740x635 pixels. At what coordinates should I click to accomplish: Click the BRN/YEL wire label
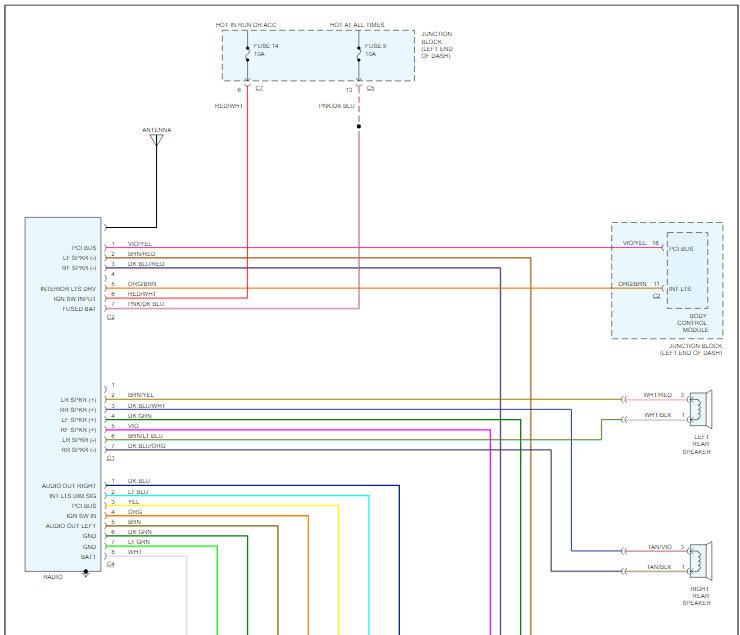(x=141, y=395)
